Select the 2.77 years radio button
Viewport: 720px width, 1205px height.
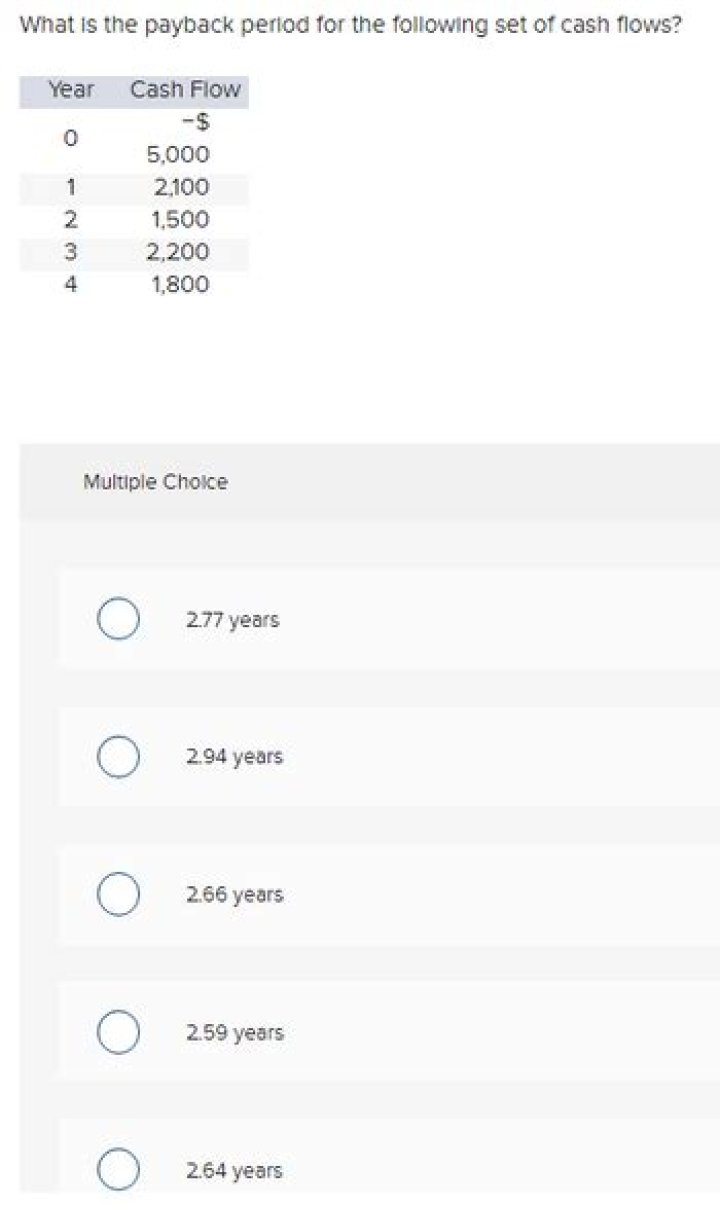pos(118,620)
